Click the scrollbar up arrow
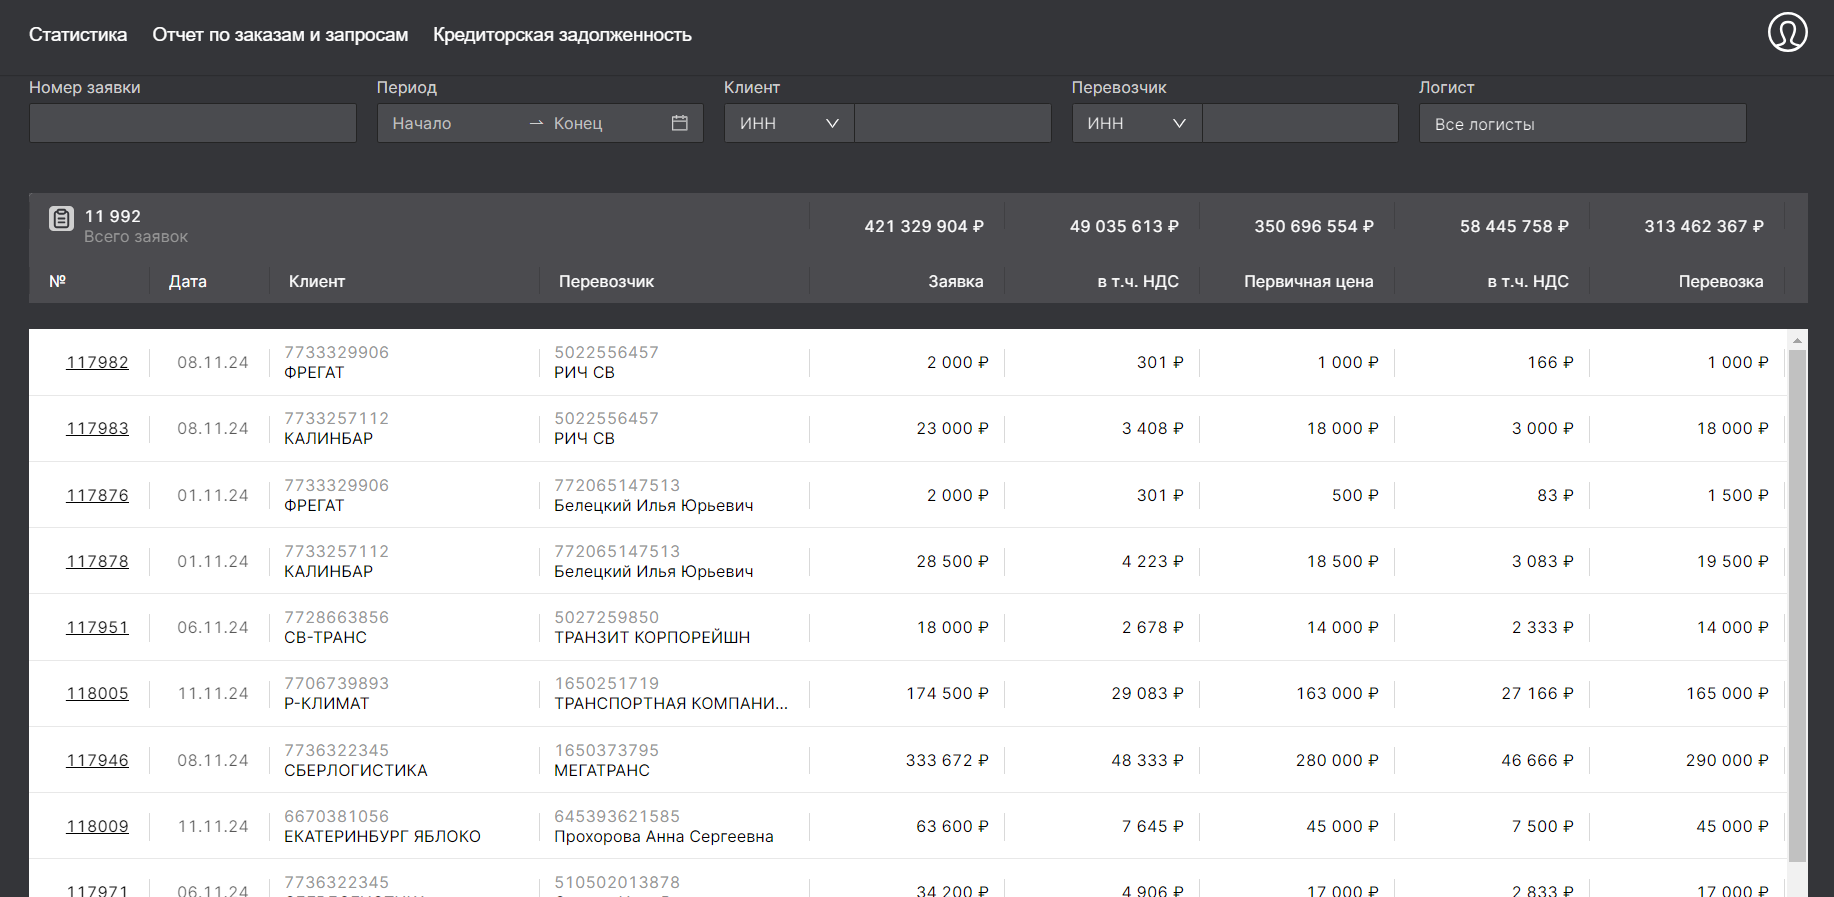 (1797, 340)
